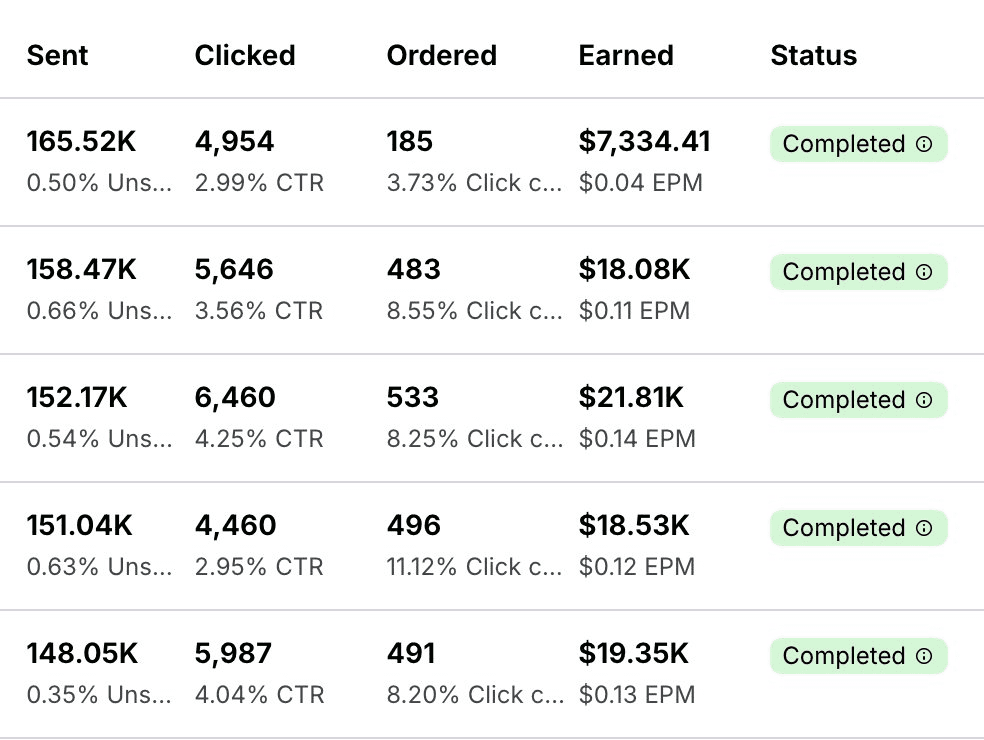Sort by the Earned column header
984x740 pixels.
click(626, 55)
